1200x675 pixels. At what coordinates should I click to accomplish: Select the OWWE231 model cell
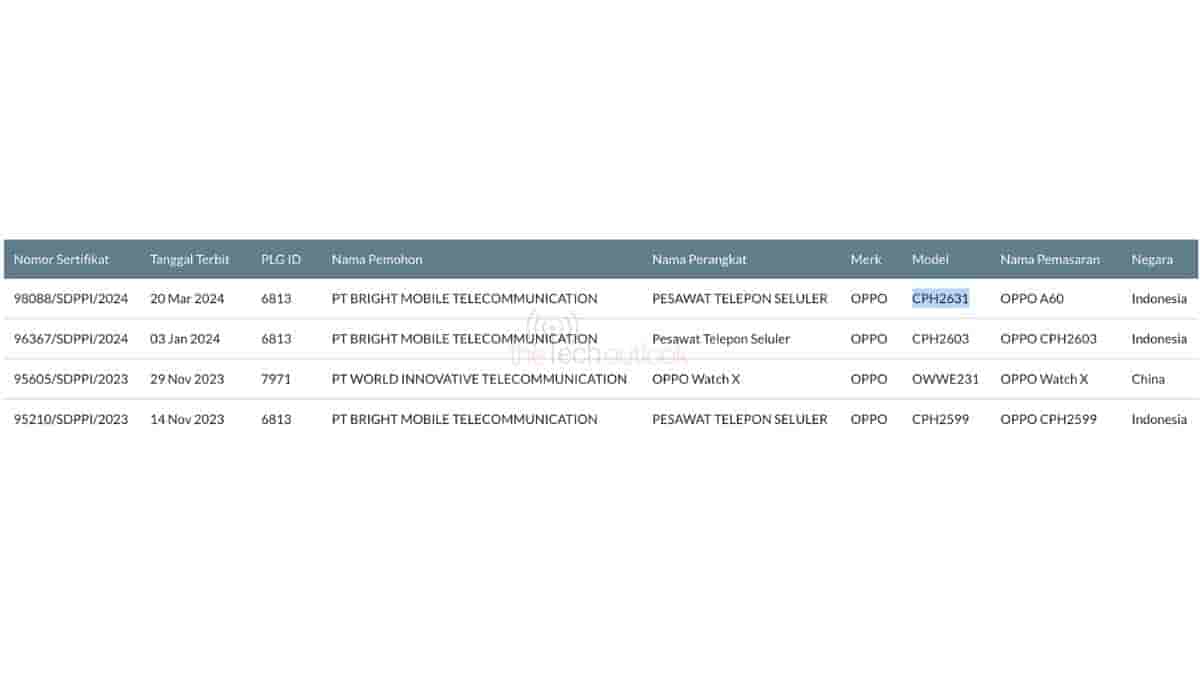pyautogui.click(x=945, y=379)
